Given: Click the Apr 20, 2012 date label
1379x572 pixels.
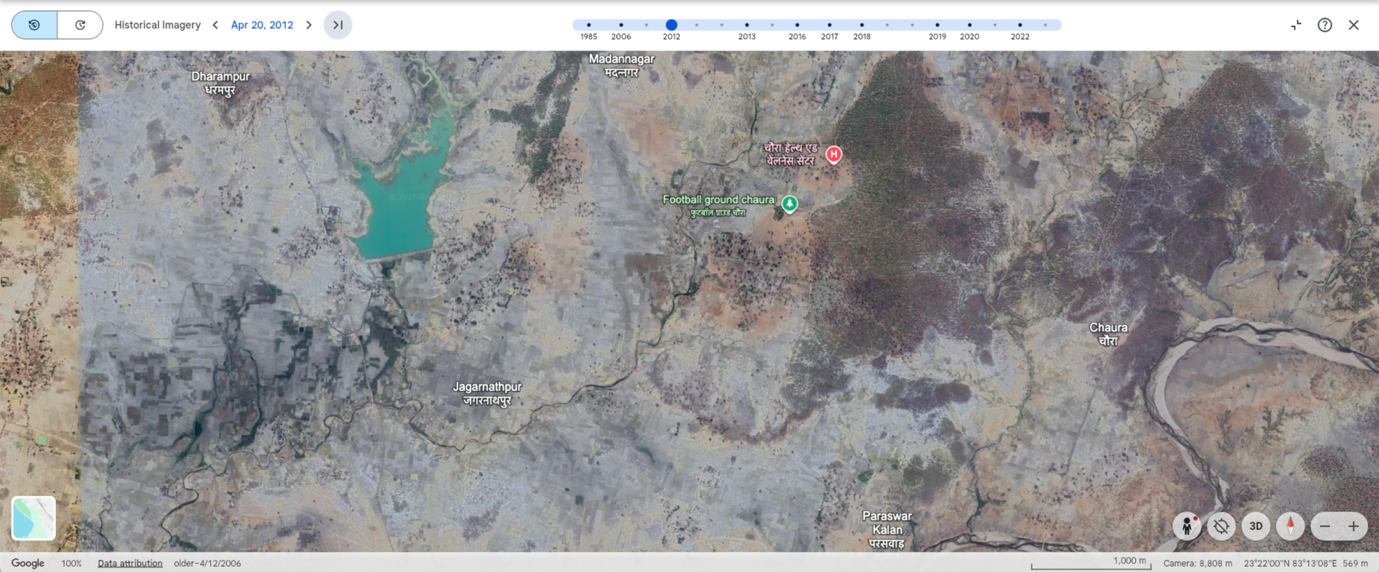Looking at the screenshot, I should [x=262, y=25].
